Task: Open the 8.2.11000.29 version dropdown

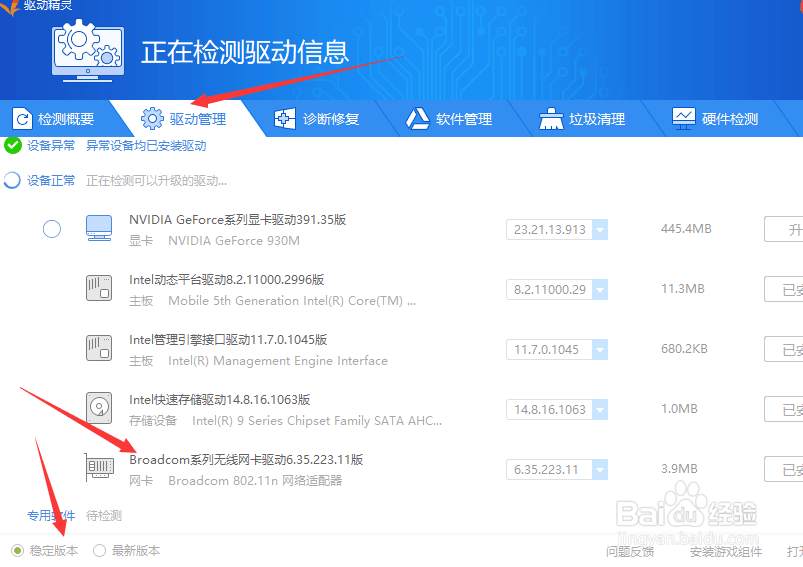Action: (600, 289)
